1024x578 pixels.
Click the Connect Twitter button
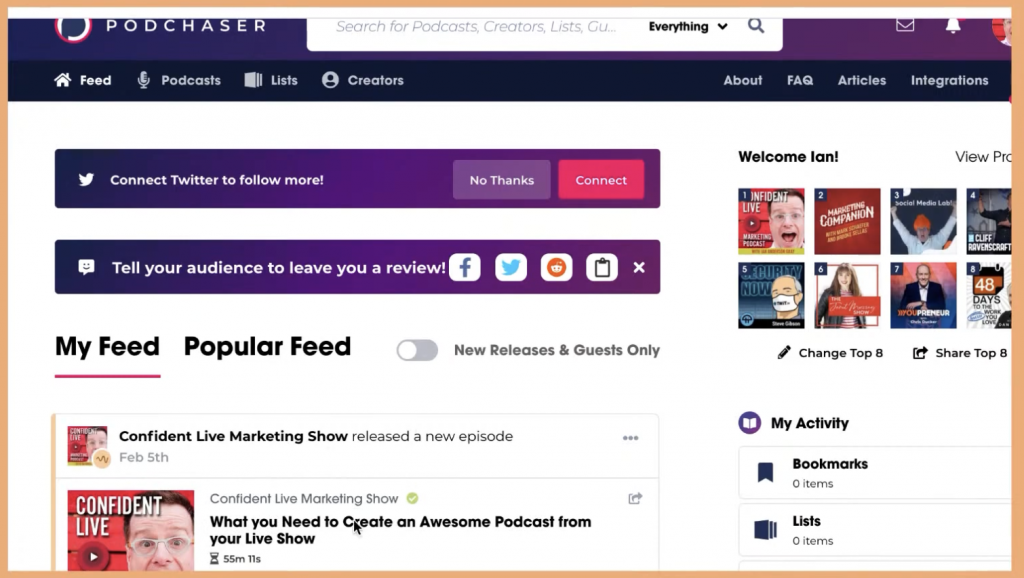(601, 180)
